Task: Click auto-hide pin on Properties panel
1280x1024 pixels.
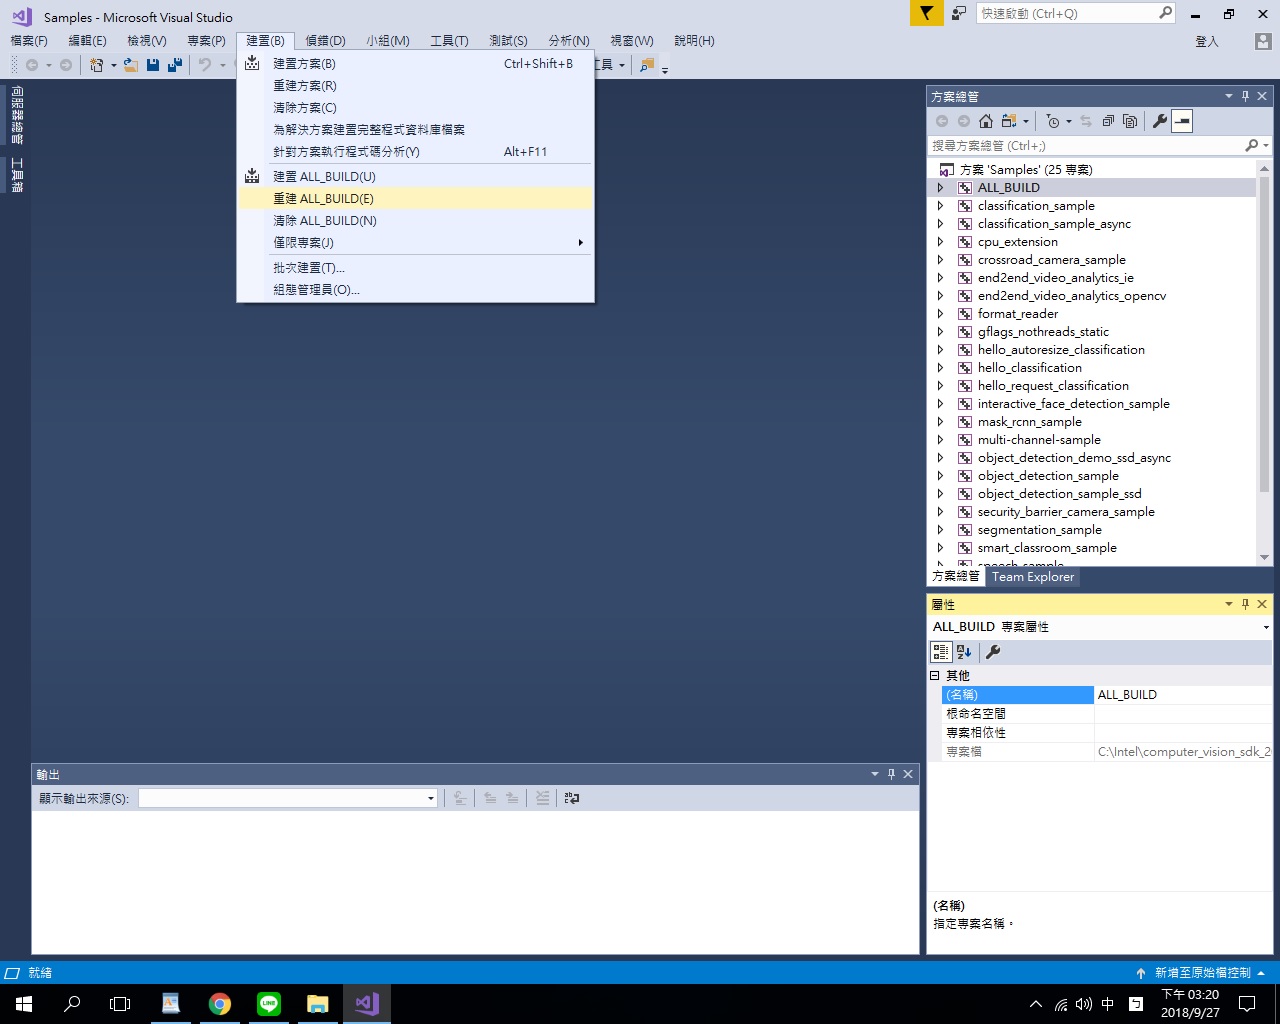Action: coord(1245,604)
